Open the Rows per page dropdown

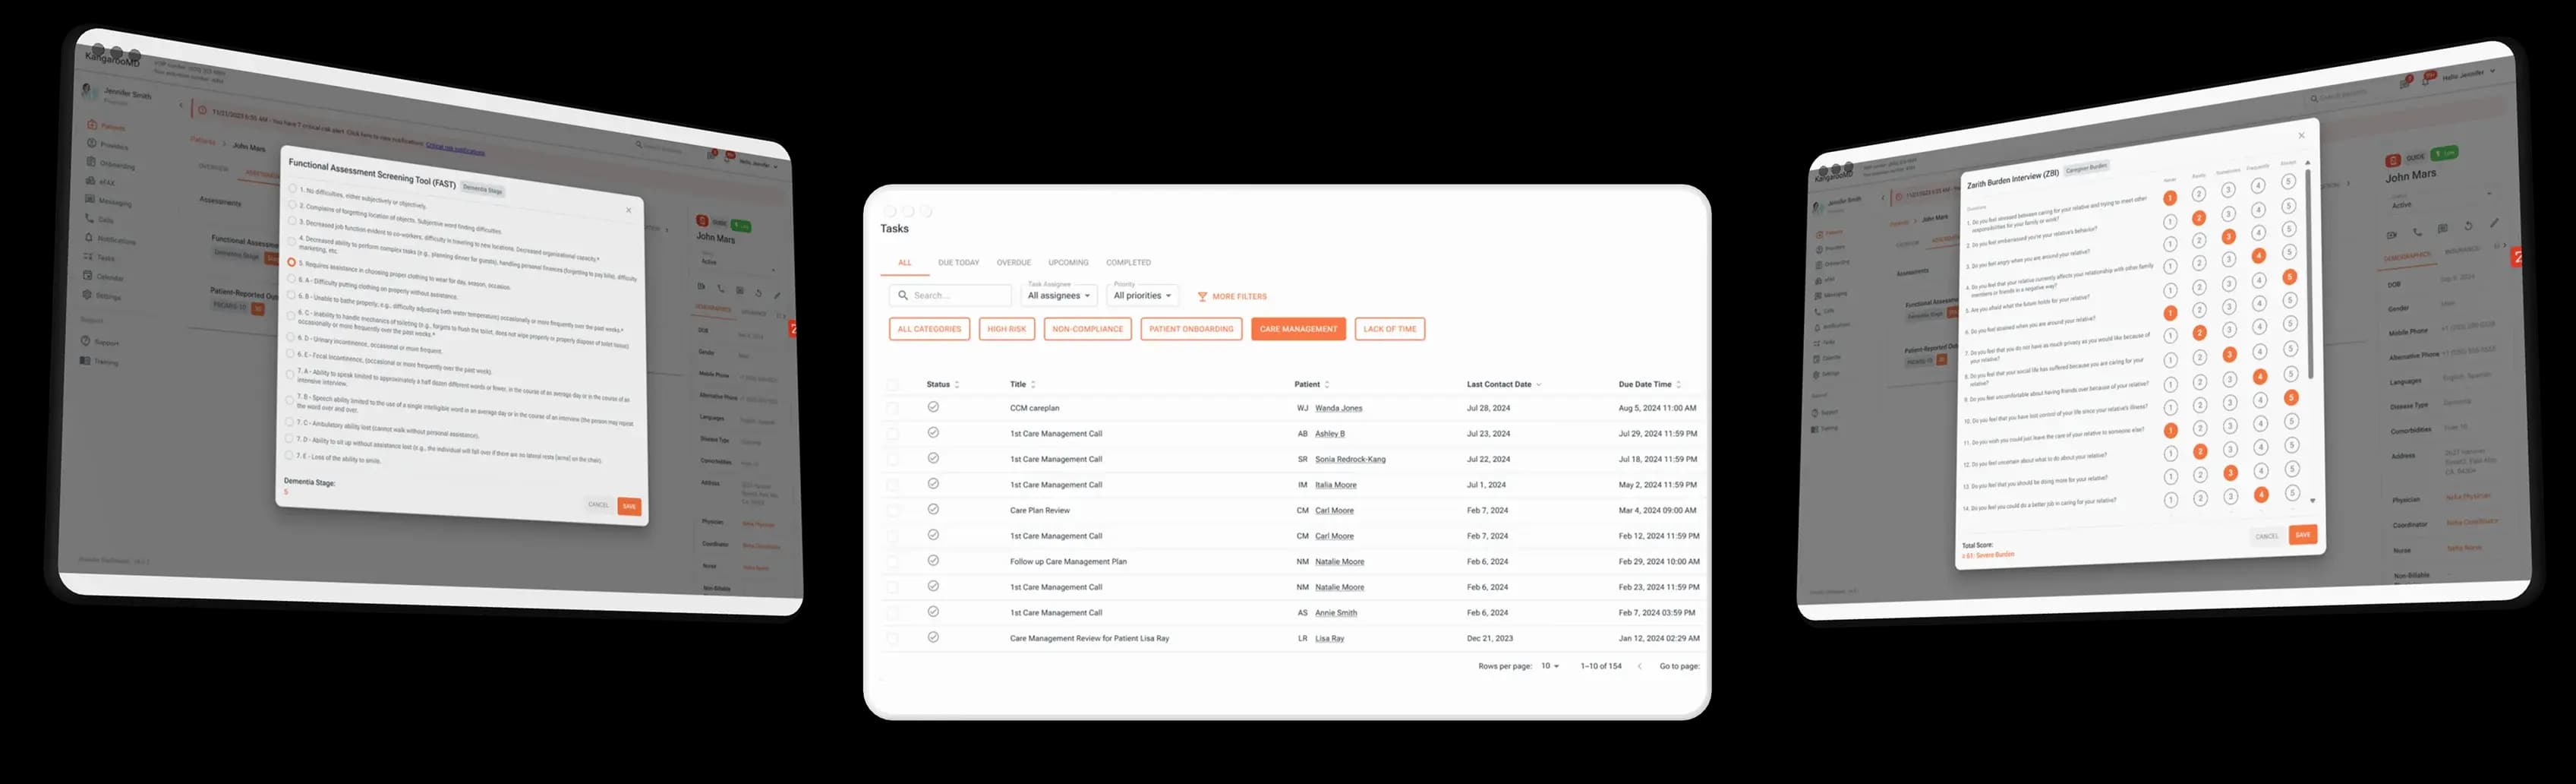click(x=1550, y=666)
